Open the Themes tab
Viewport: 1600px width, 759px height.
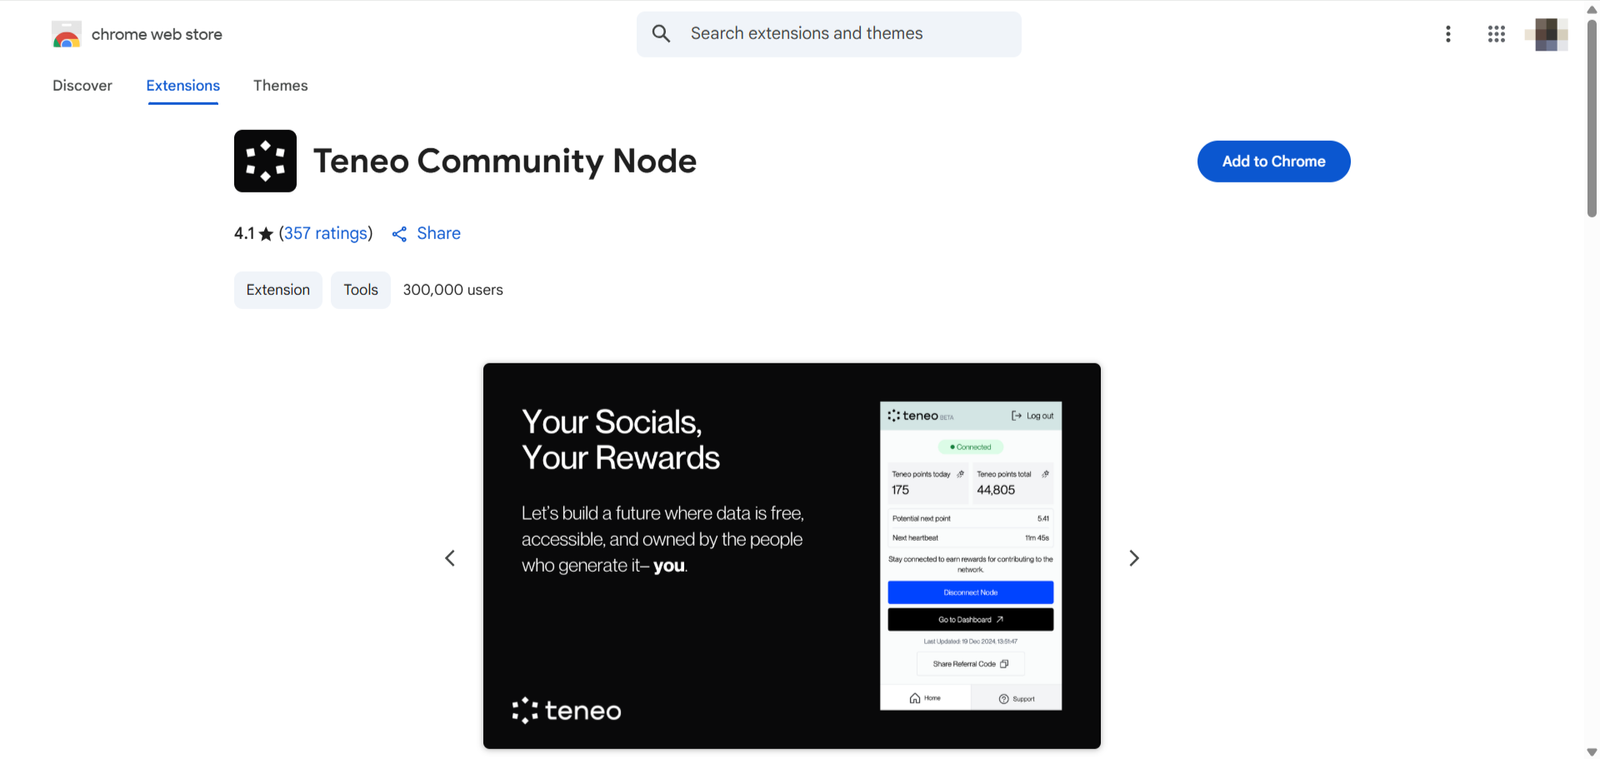280,86
